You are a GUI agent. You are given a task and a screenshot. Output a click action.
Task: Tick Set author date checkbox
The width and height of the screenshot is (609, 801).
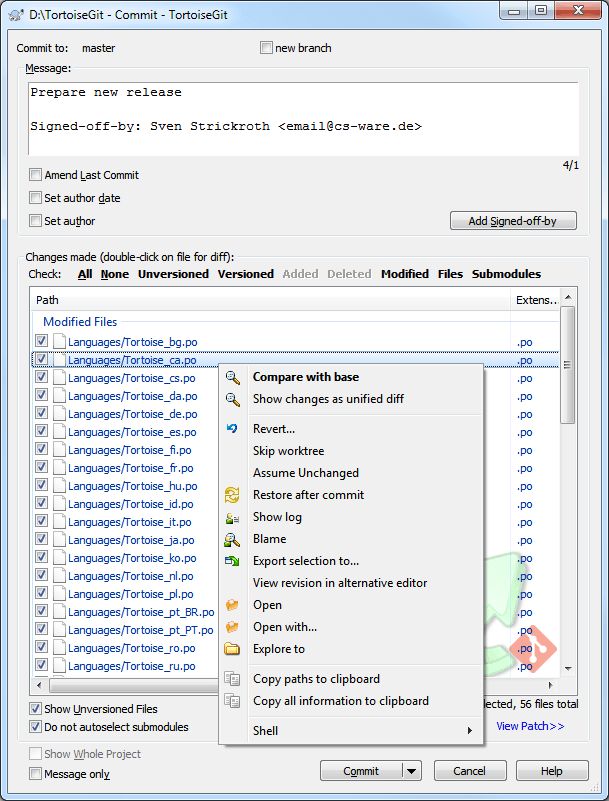[x=35, y=198]
